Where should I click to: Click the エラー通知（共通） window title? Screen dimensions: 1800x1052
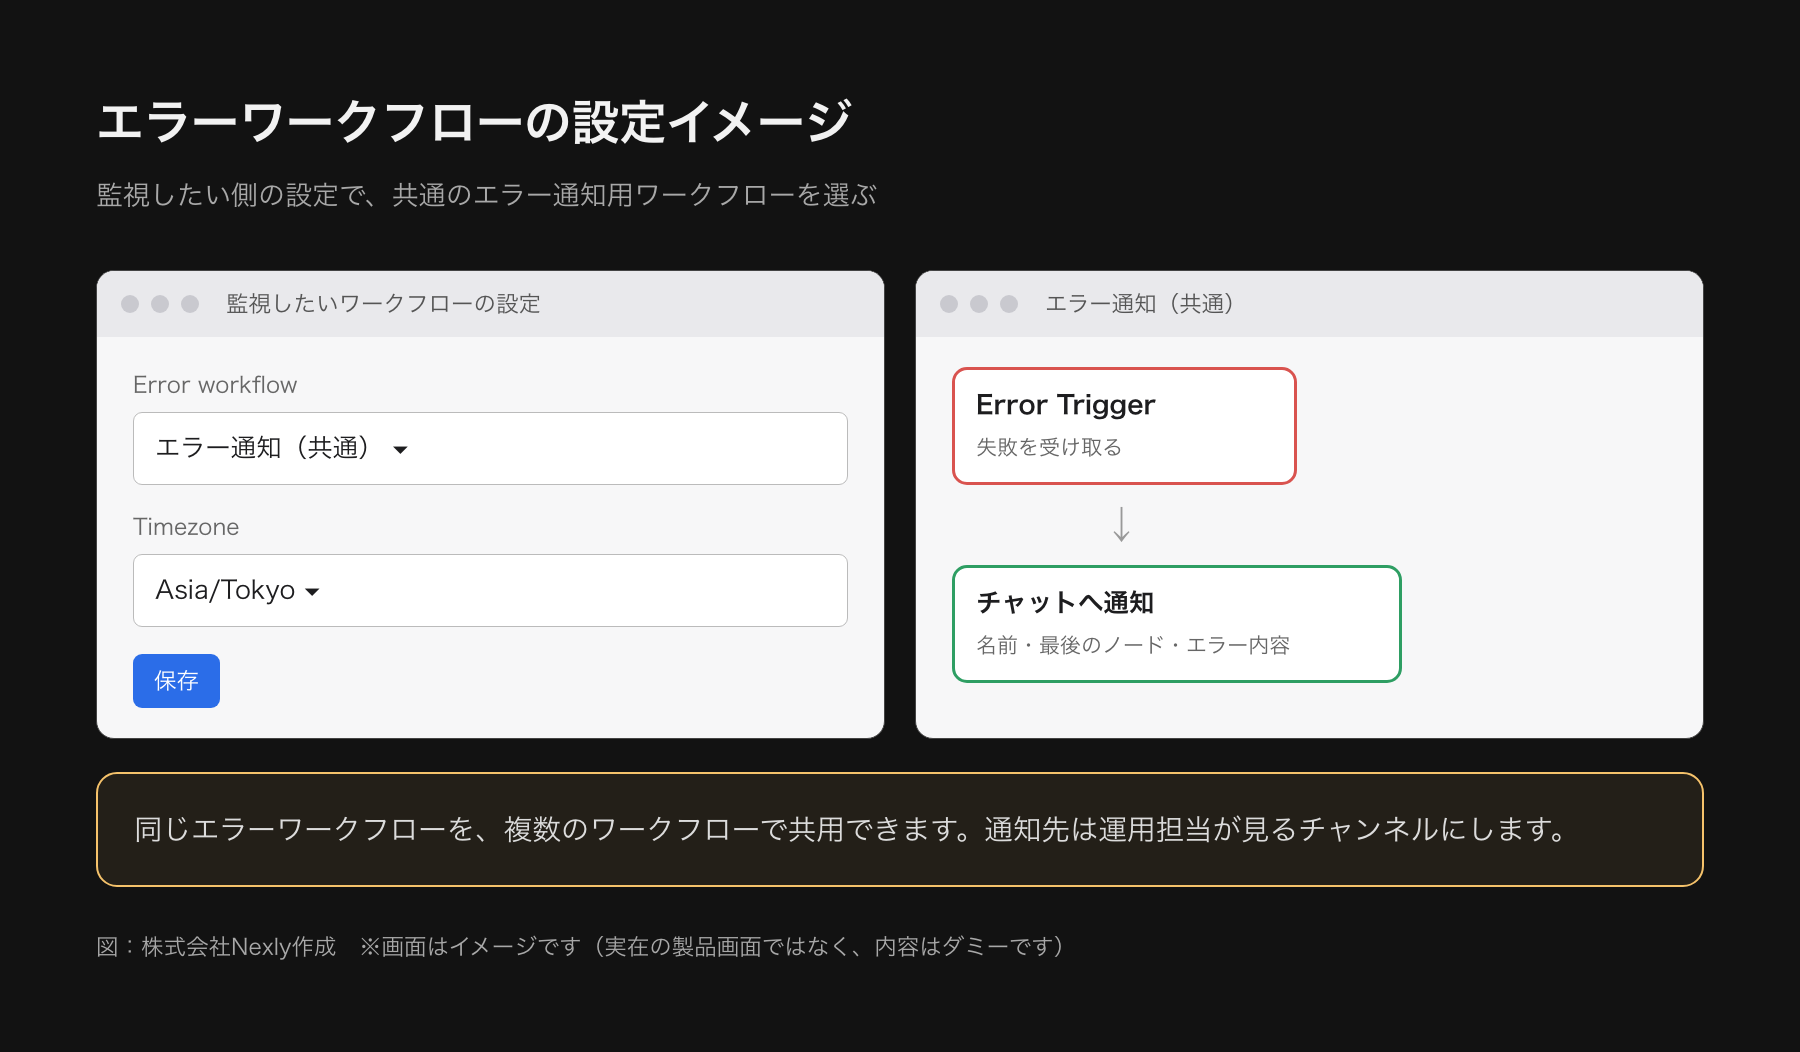pos(1139,304)
